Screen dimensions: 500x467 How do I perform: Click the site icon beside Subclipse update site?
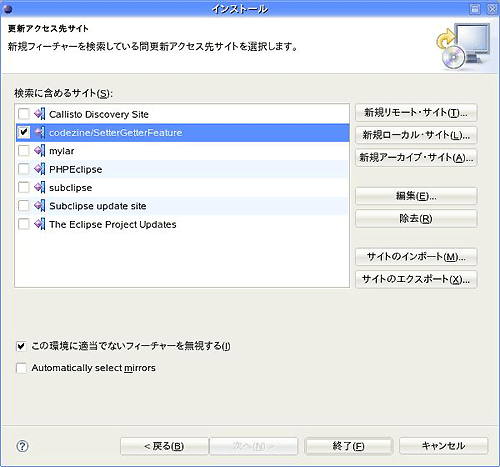pyautogui.click(x=40, y=206)
